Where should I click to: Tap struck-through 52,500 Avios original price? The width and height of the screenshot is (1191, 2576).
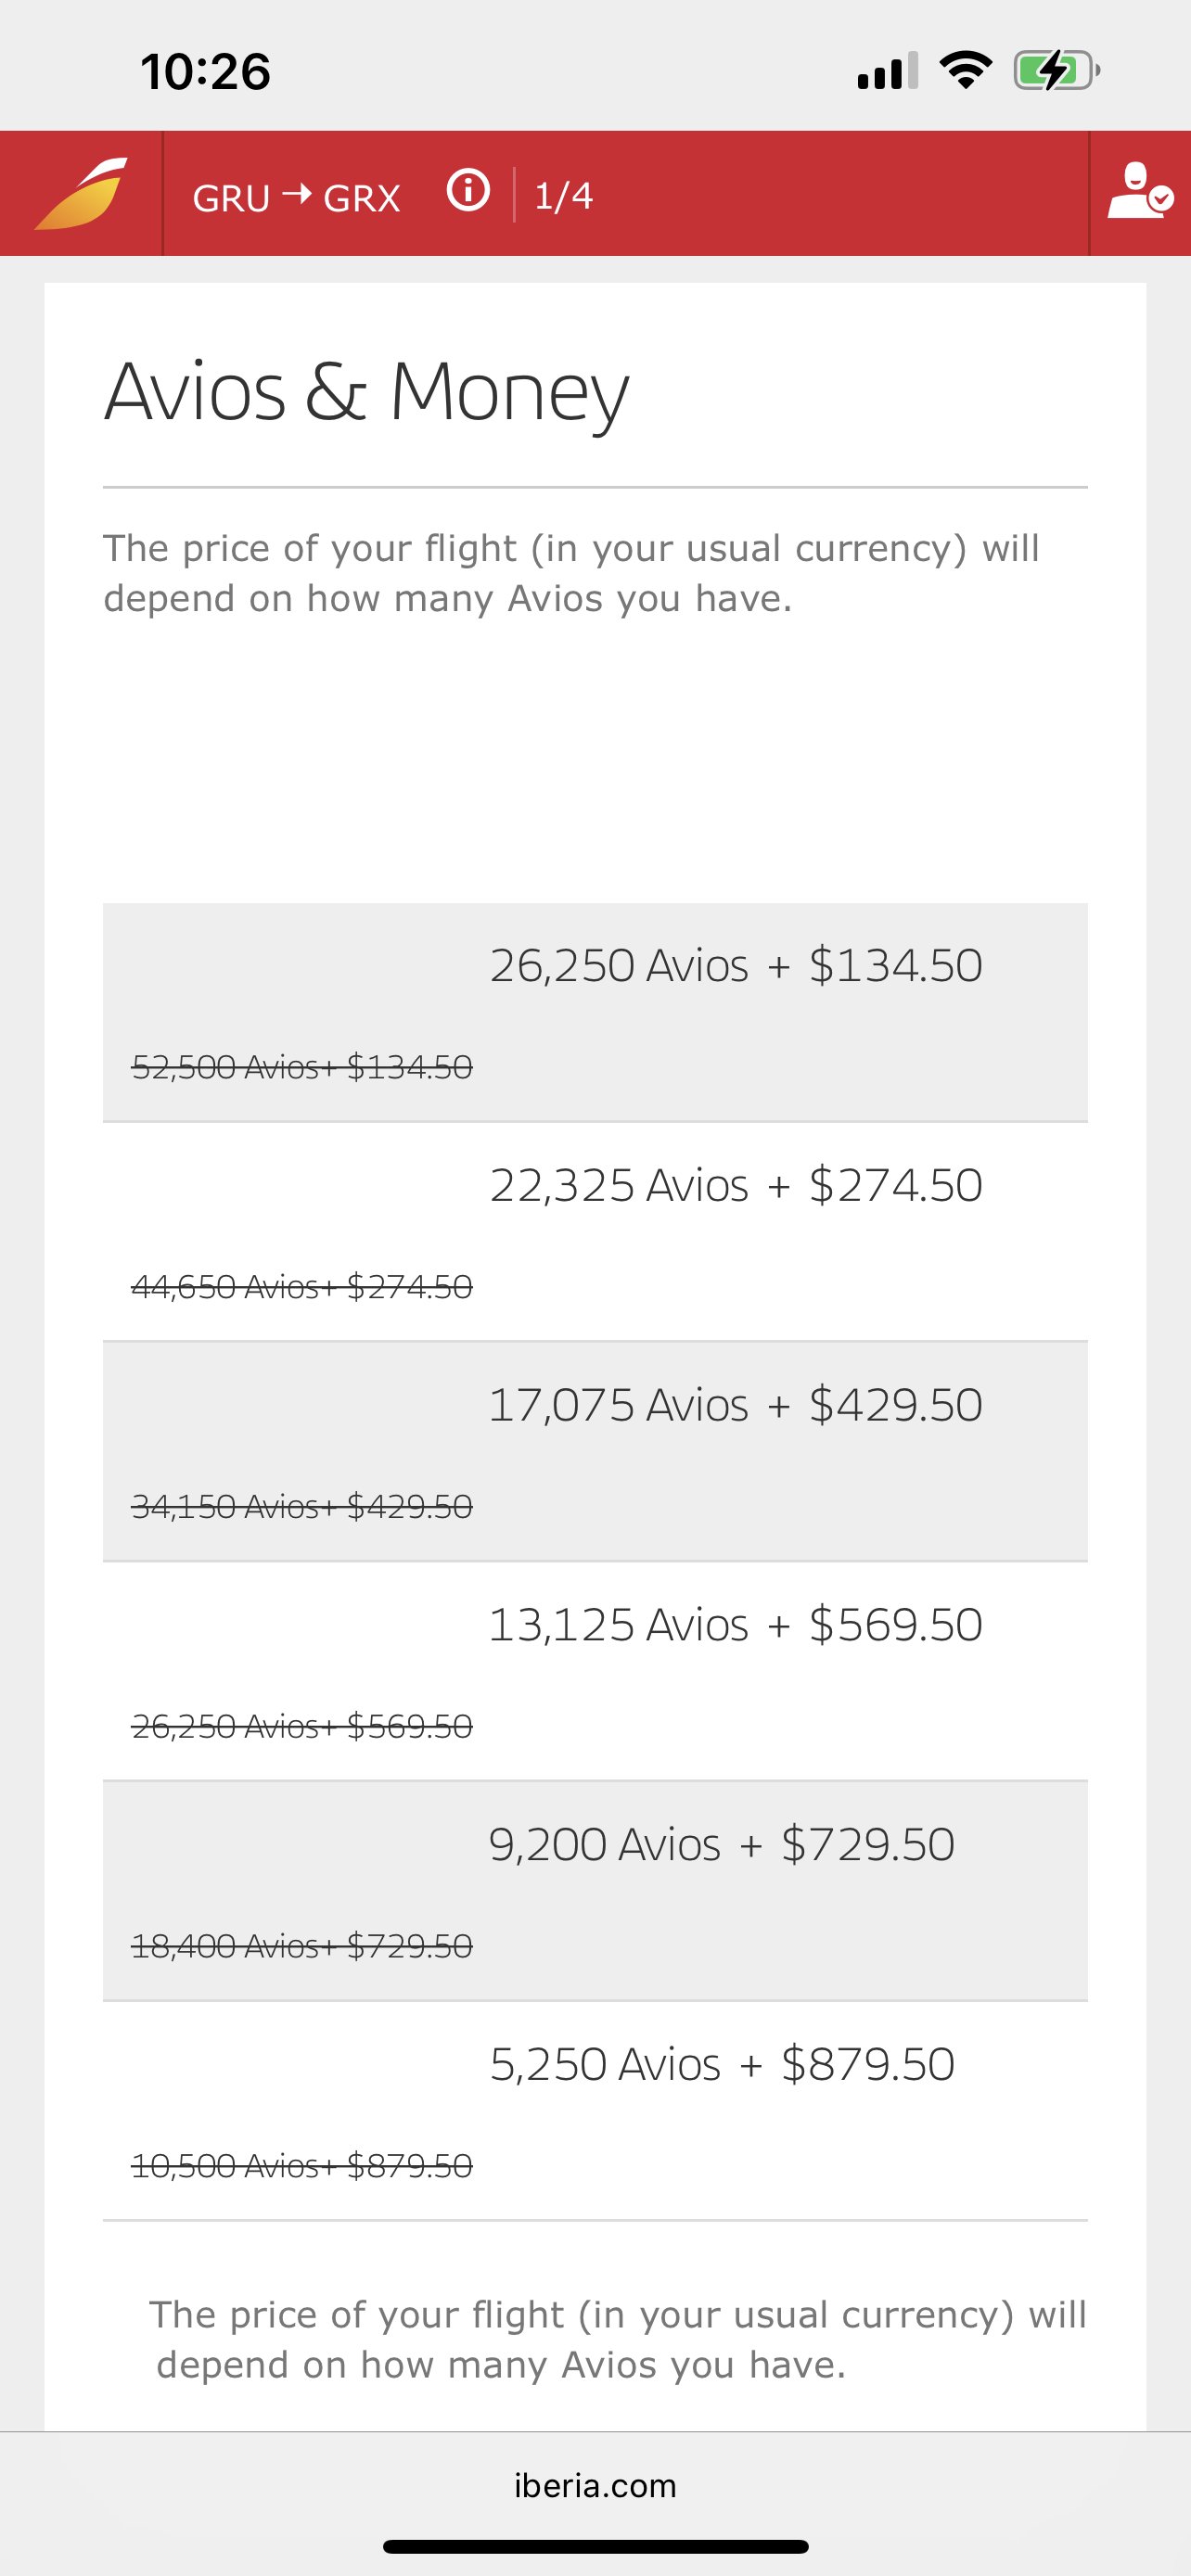click(x=302, y=1067)
